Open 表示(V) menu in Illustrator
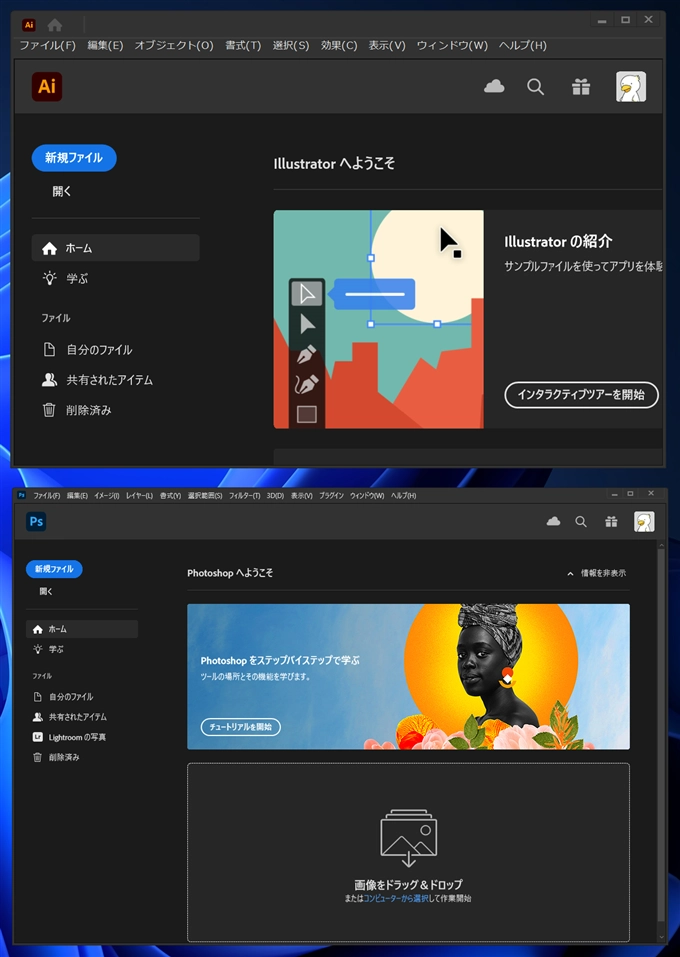Screen dimensions: 680x957 (x=387, y=45)
